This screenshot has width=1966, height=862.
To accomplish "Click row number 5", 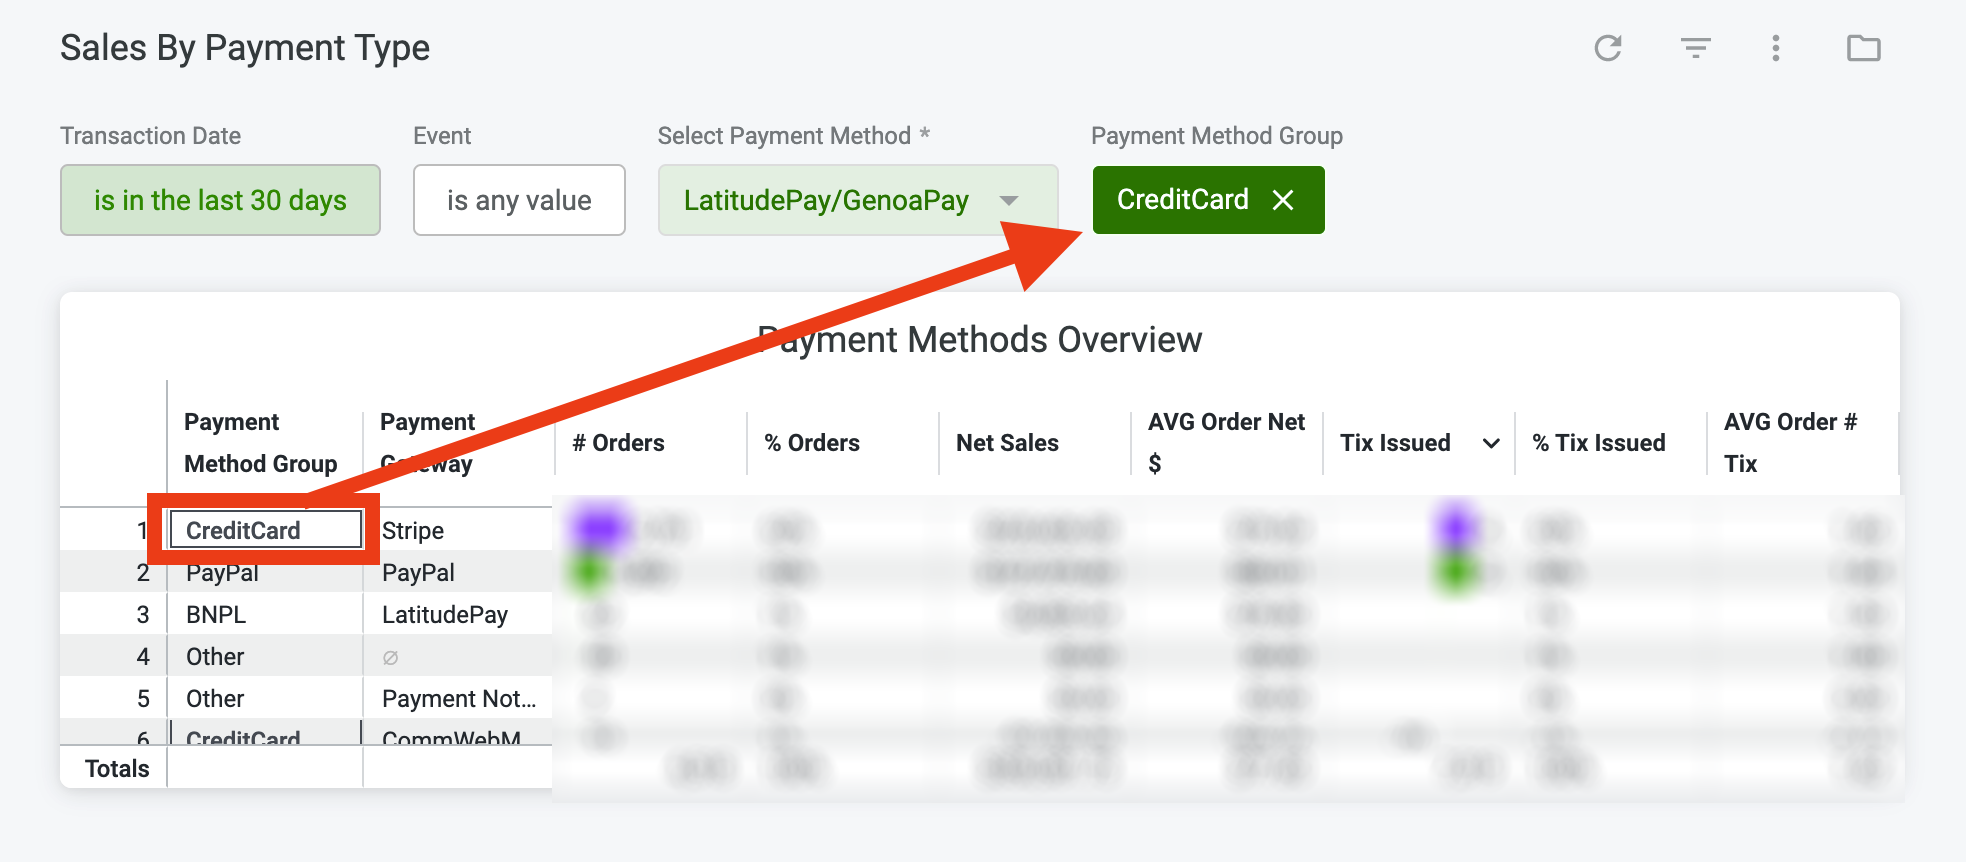I will pos(143,699).
